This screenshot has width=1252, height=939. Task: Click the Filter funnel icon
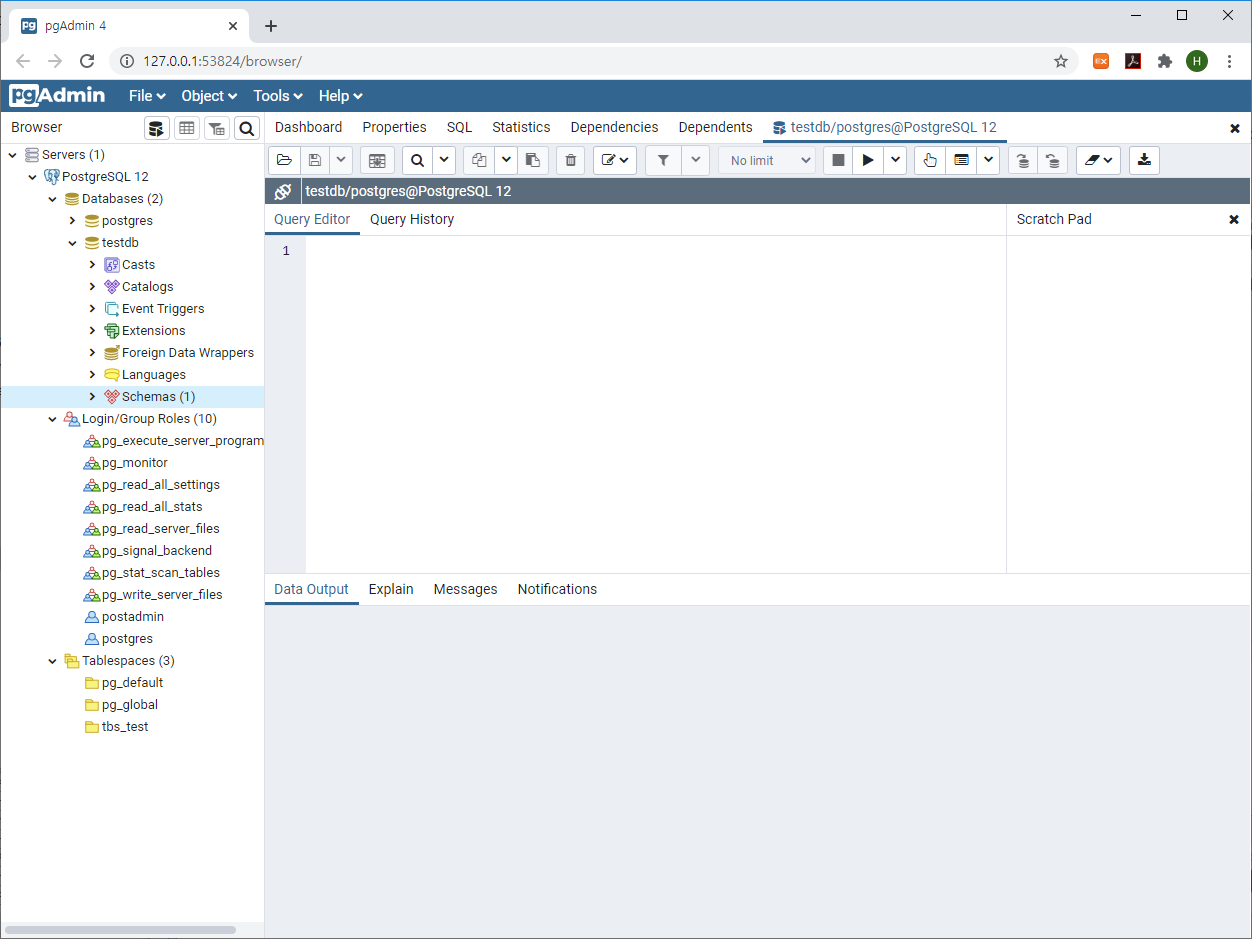(663, 160)
